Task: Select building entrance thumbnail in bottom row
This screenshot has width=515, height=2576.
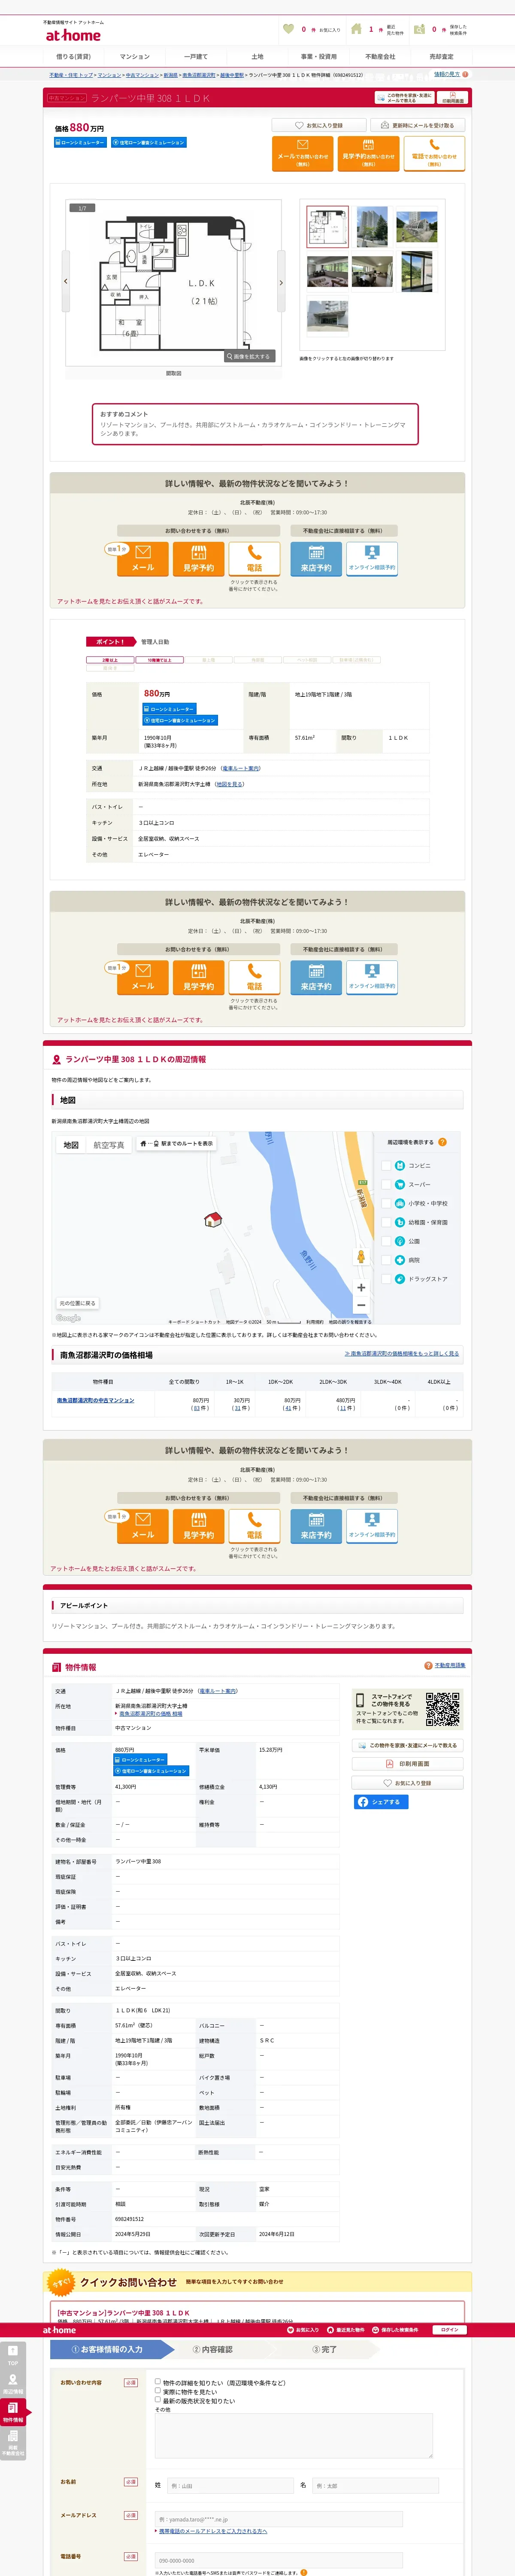Action: click(327, 317)
